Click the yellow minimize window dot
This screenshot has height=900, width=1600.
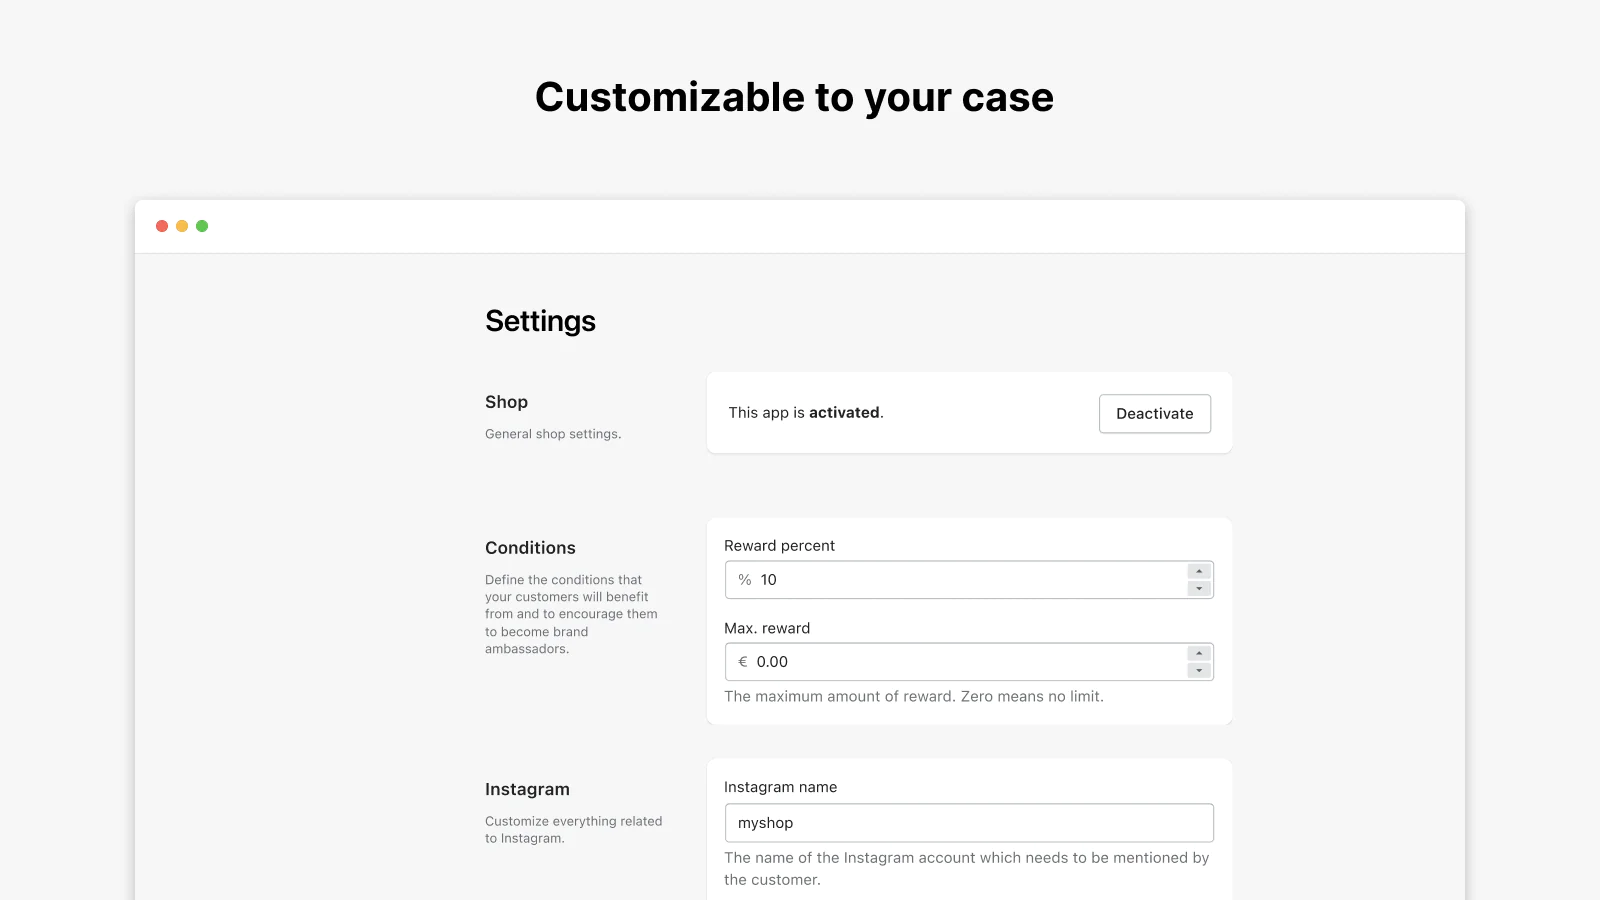pos(182,226)
